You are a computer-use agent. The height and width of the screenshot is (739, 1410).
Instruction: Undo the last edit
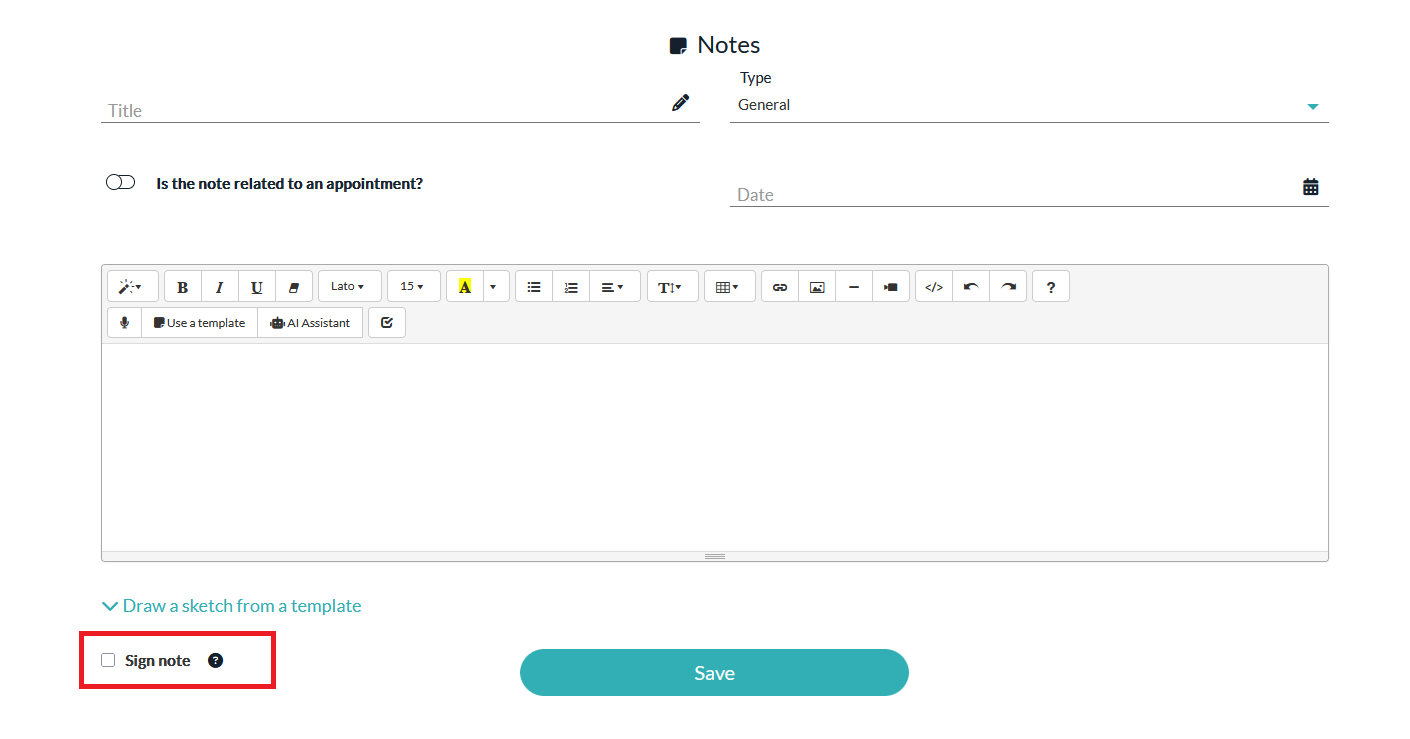(971, 287)
